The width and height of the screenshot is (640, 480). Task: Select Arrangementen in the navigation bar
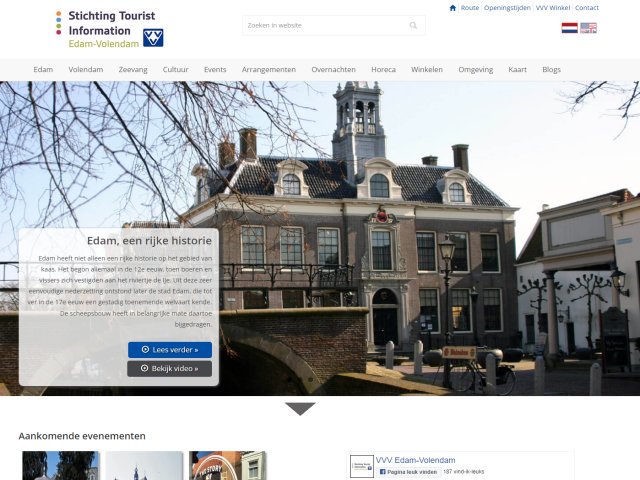tap(268, 70)
